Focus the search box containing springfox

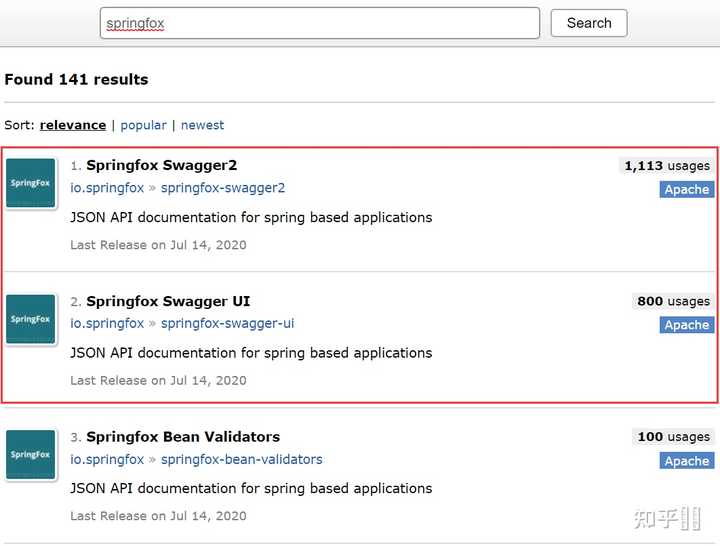click(319, 23)
